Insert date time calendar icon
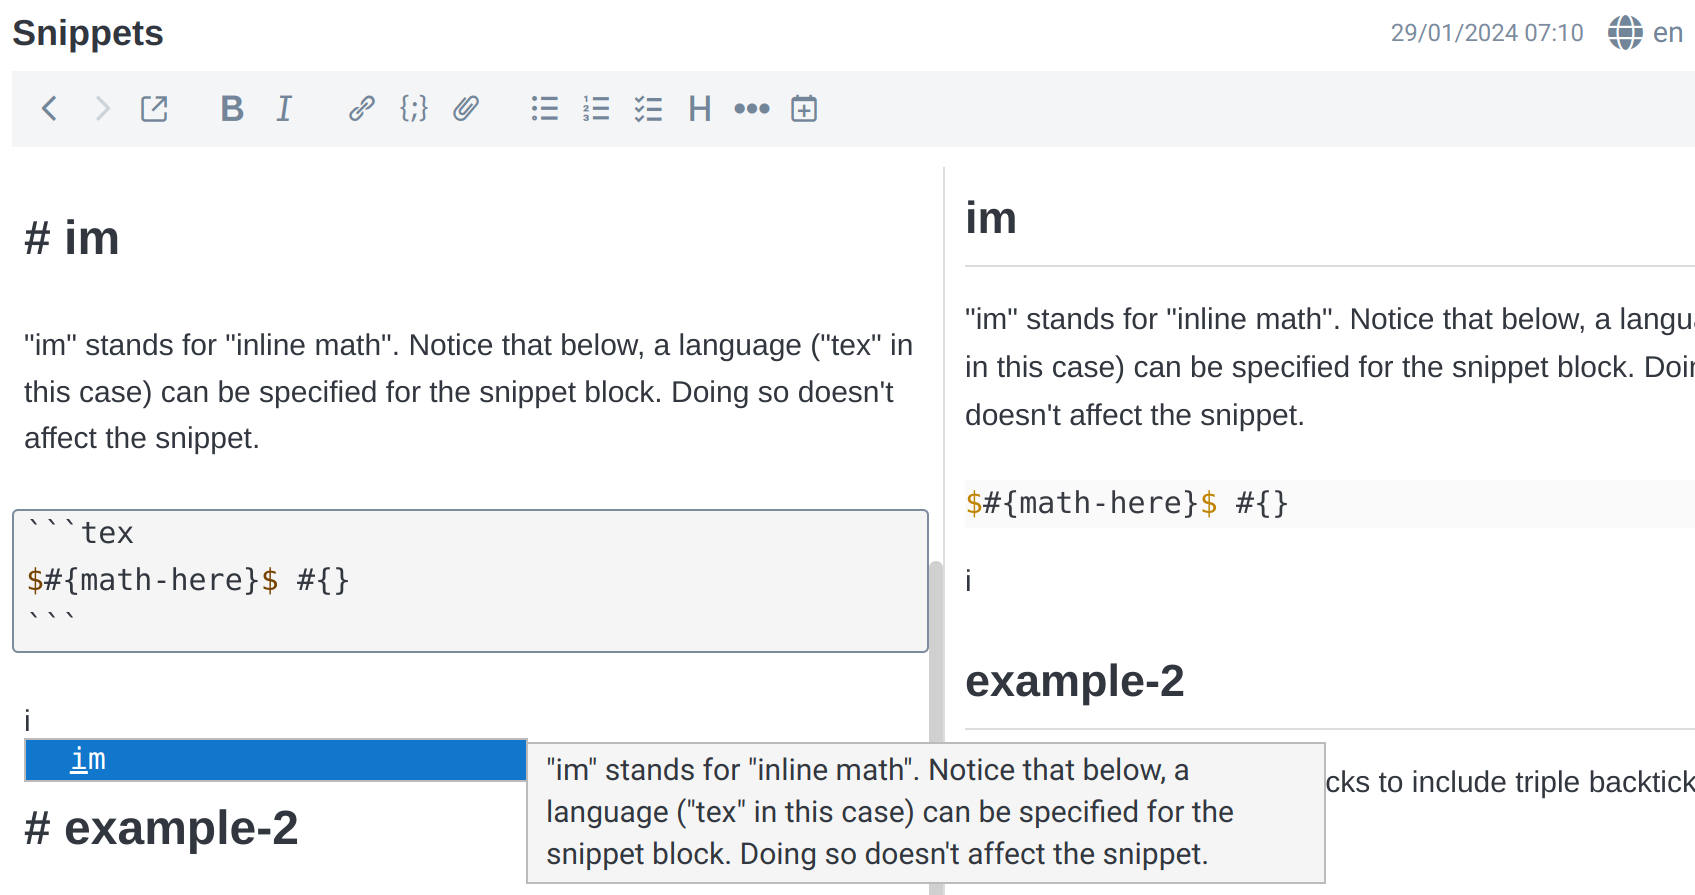Image resolution: width=1695 pixels, height=895 pixels. [804, 108]
